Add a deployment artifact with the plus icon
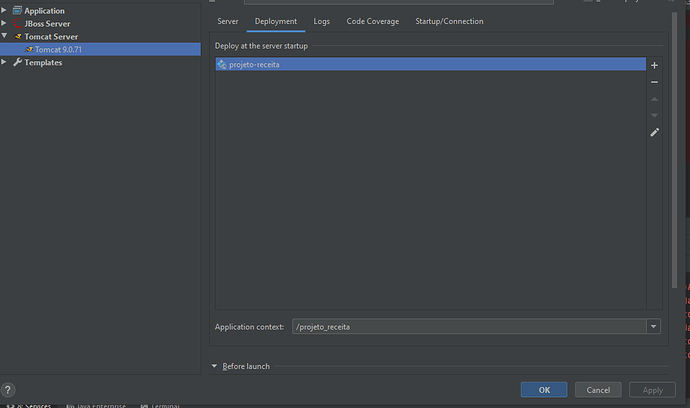This screenshot has height=408, width=690. [x=654, y=65]
